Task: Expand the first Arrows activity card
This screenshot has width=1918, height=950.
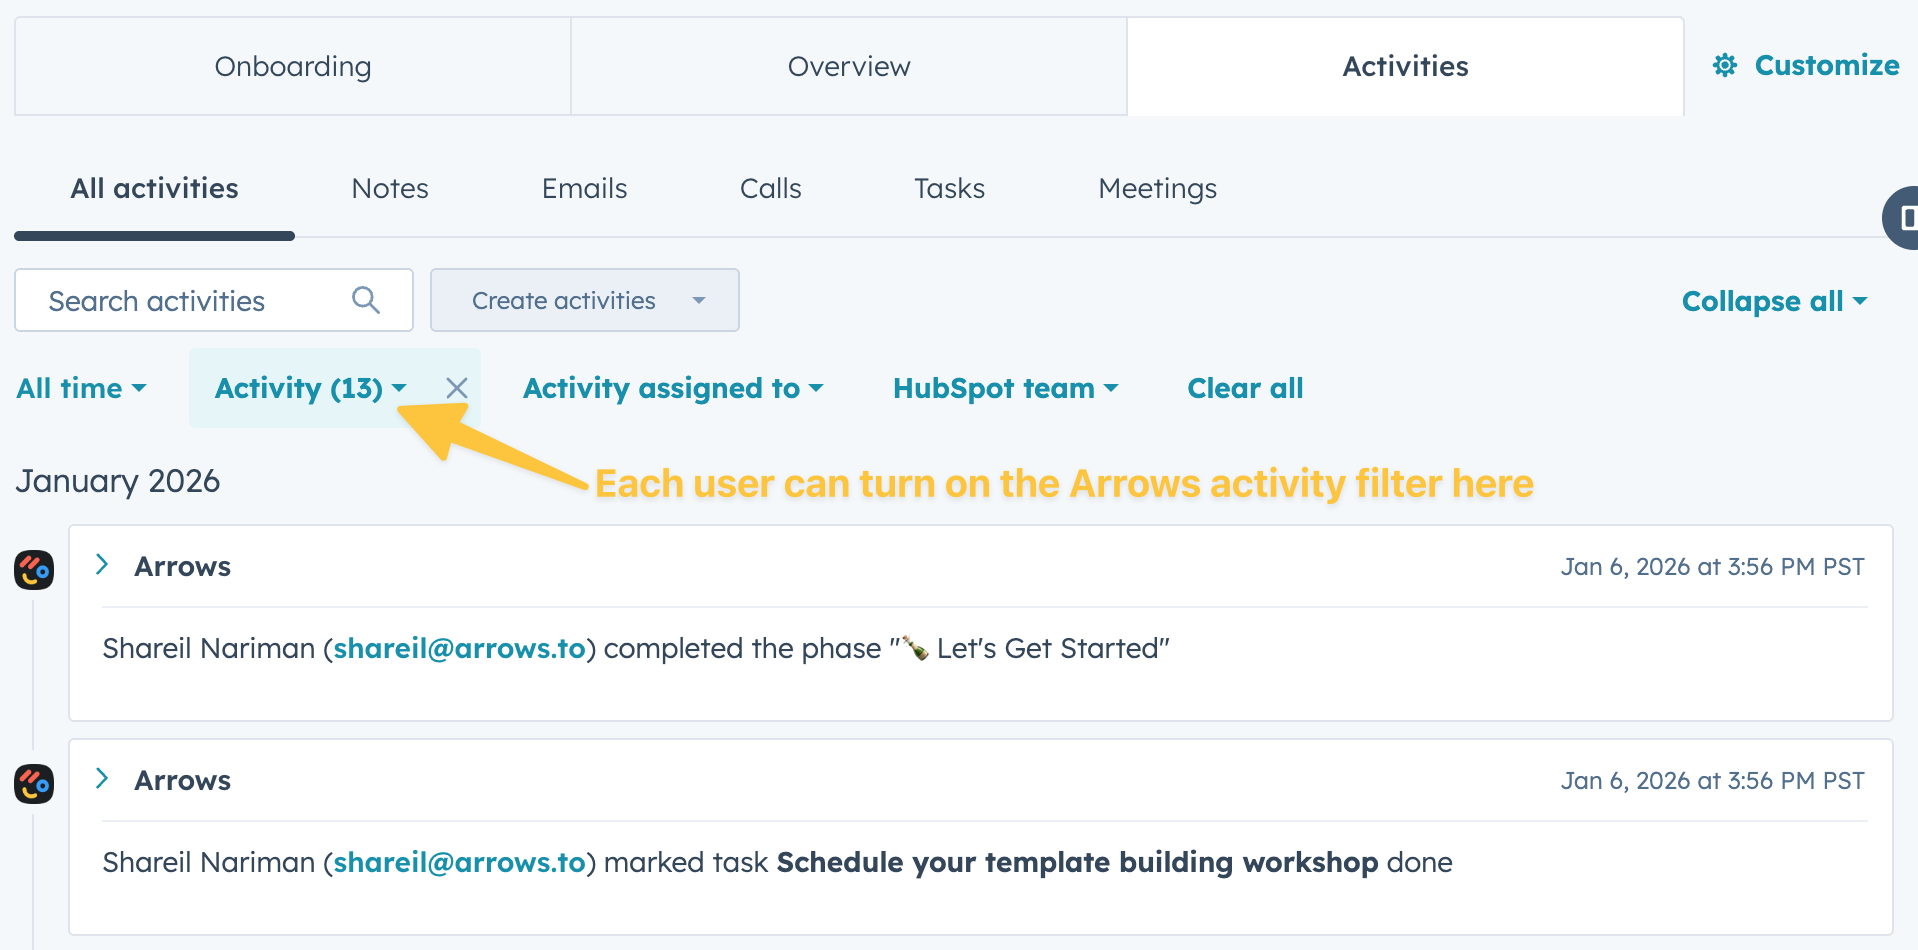Action: coord(102,565)
